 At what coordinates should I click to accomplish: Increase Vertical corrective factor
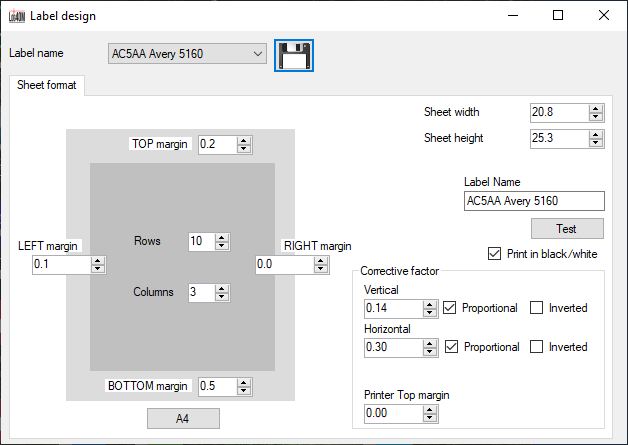(430, 304)
